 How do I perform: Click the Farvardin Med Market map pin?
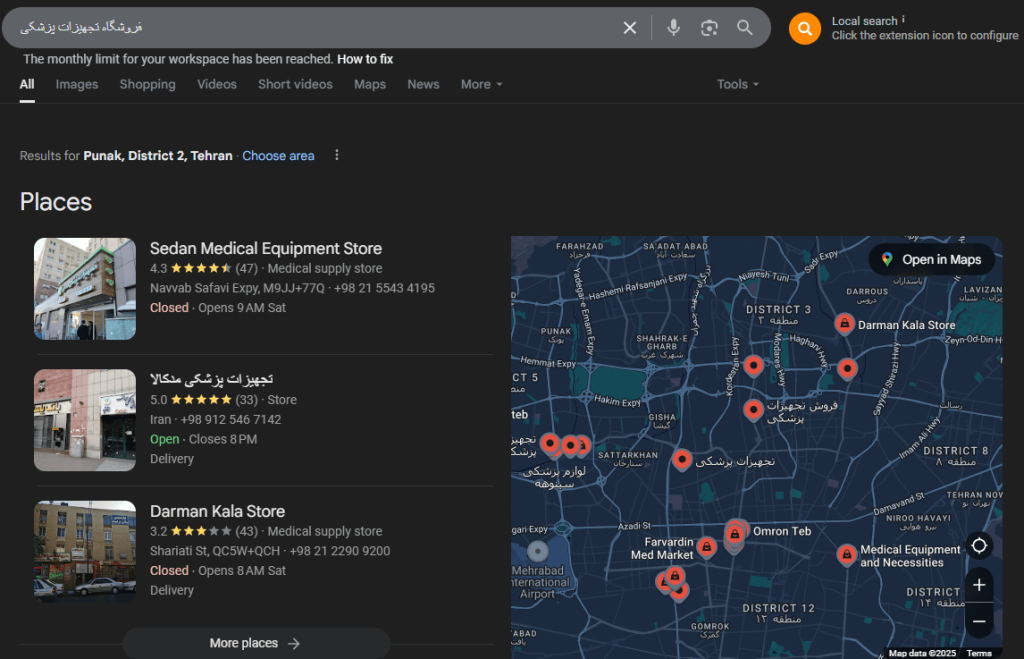[x=707, y=545]
